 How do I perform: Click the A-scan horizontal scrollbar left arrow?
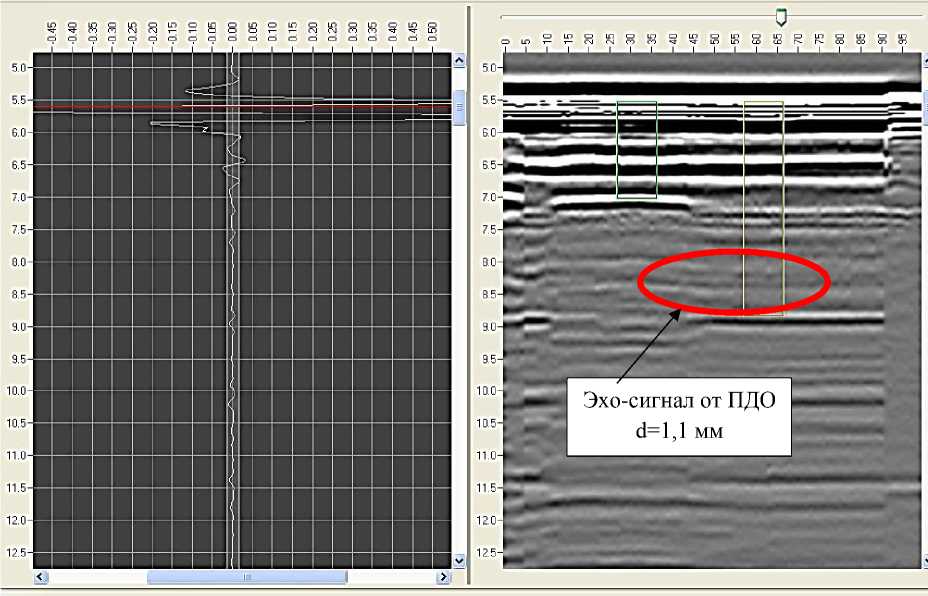[41, 576]
